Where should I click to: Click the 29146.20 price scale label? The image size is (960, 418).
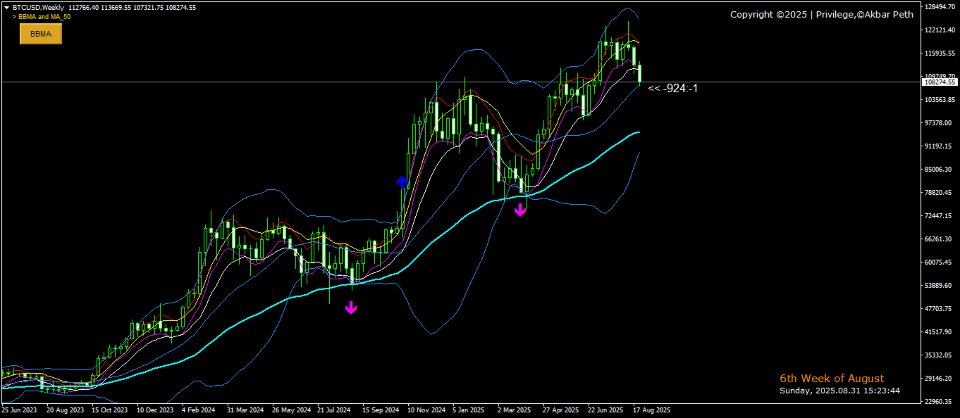click(x=938, y=378)
